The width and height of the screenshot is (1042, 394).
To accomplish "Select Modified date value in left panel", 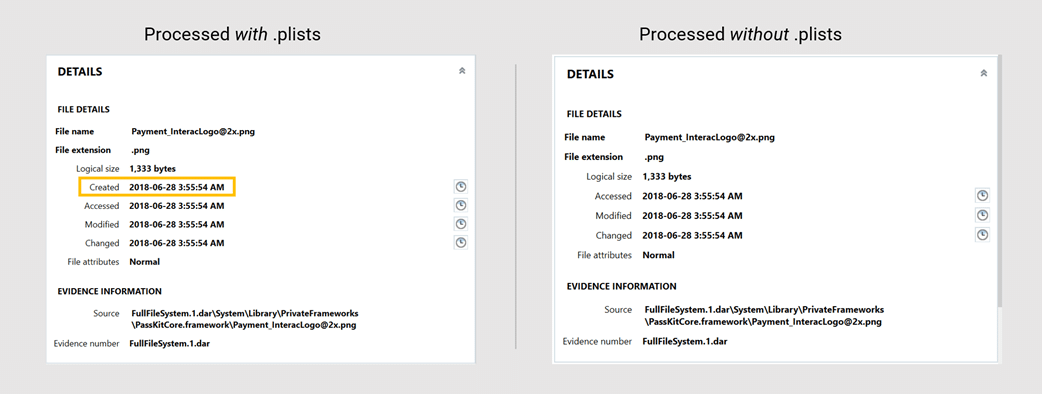I will click(177, 225).
